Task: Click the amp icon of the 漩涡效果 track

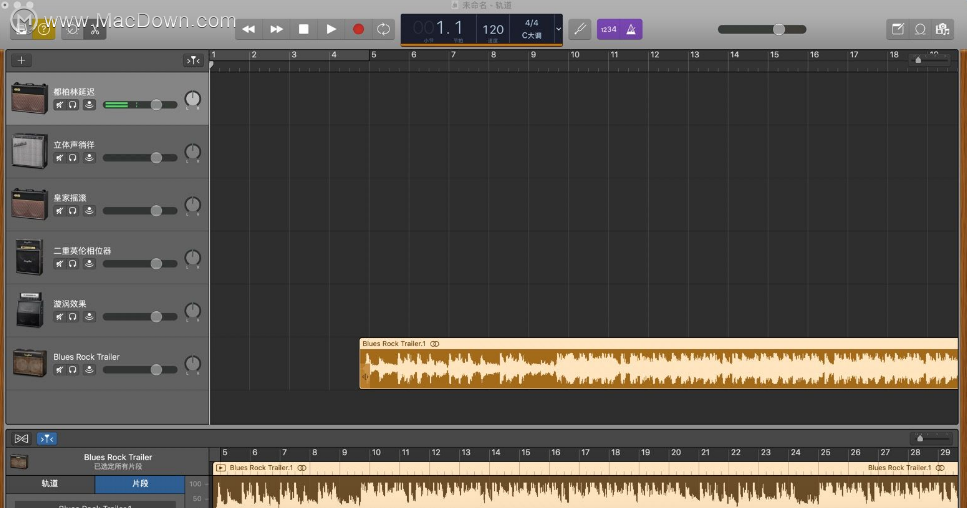Action: 29,310
